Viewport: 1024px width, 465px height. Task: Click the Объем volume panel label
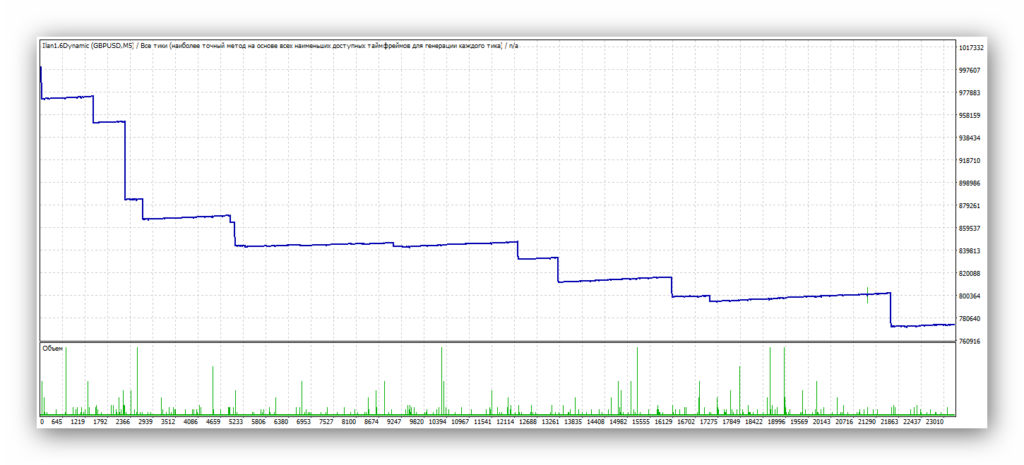tap(52, 348)
